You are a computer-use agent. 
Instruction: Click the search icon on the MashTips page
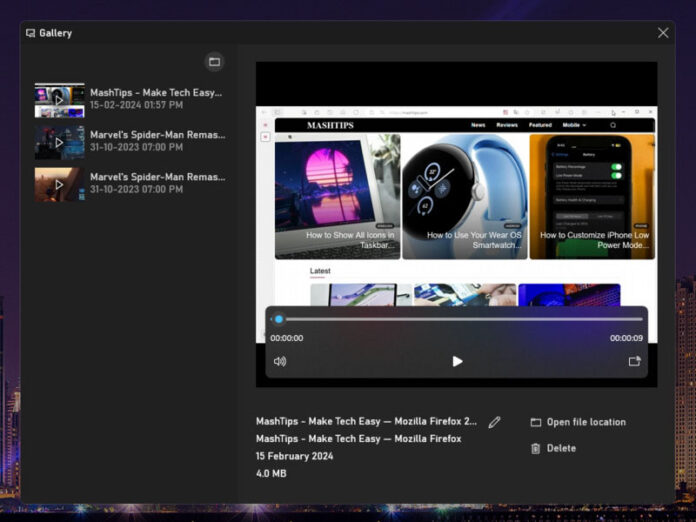click(613, 125)
